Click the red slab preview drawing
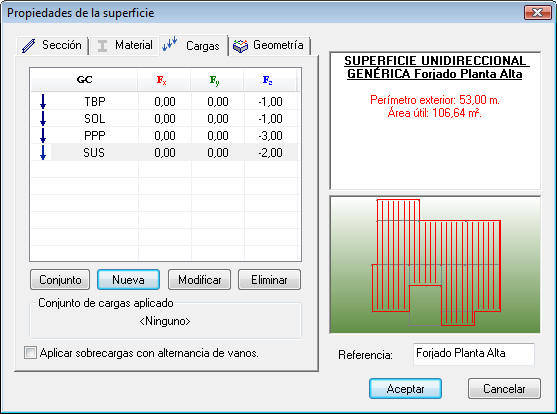The height and width of the screenshot is (414, 557). point(437,263)
